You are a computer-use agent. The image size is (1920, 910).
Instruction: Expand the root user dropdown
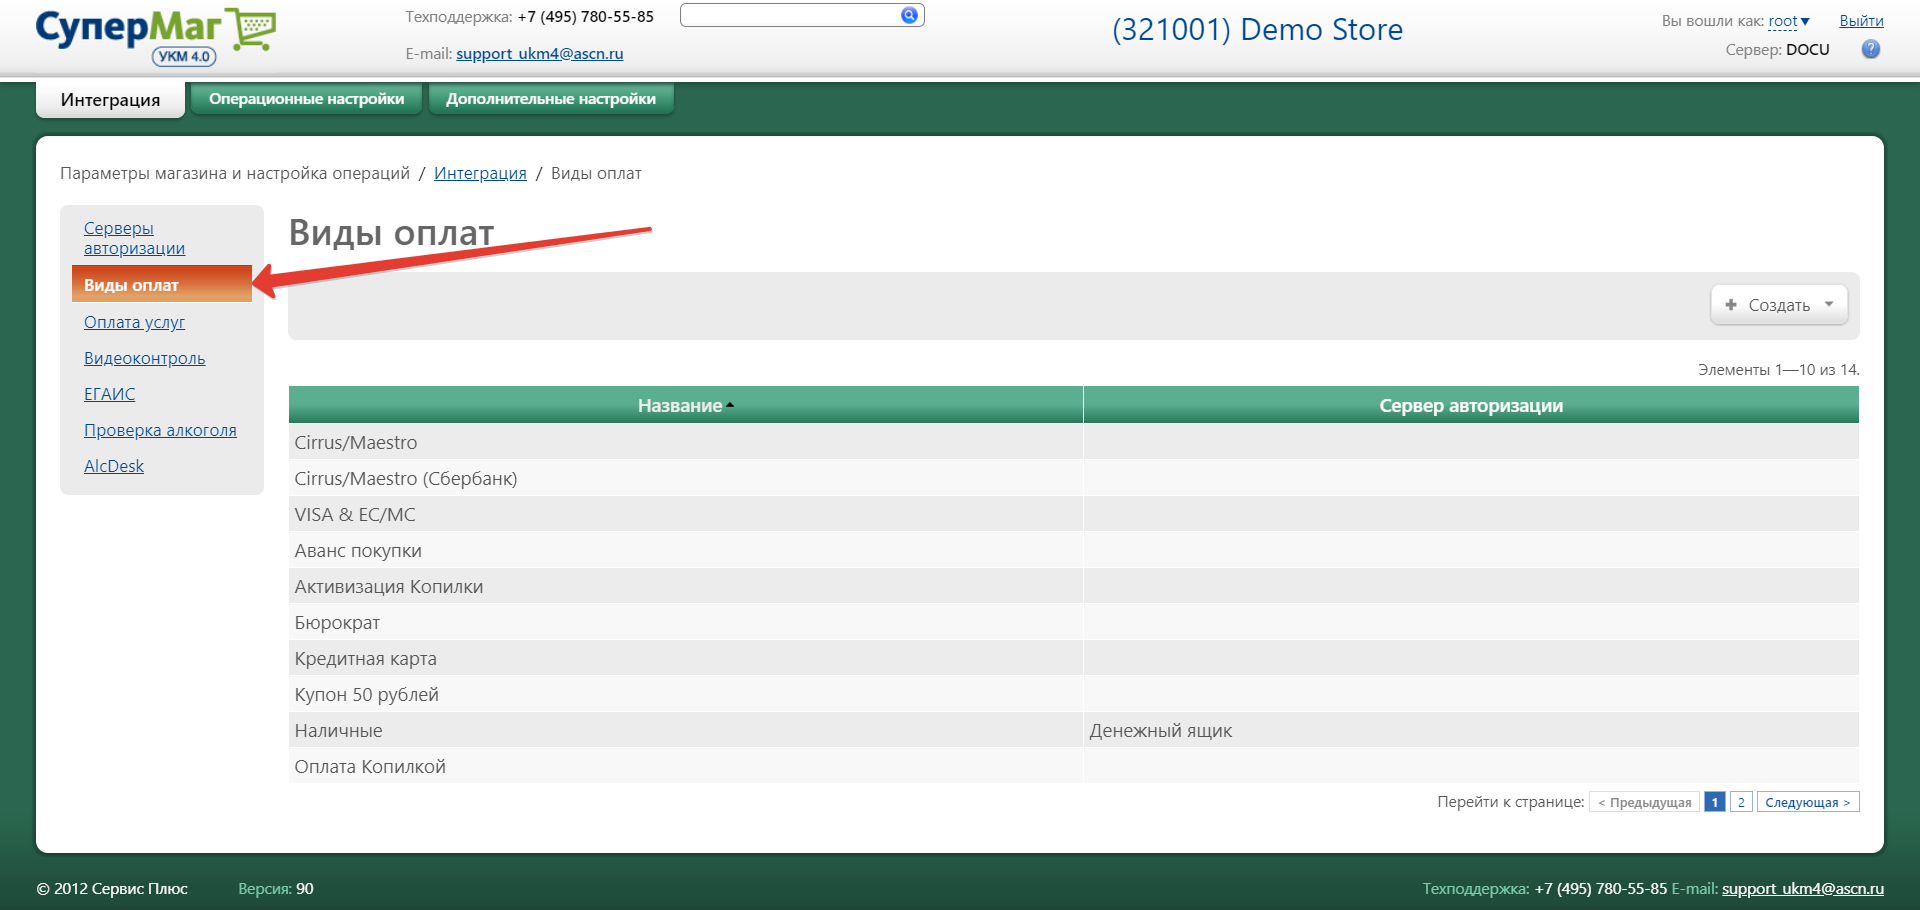(x=1788, y=21)
